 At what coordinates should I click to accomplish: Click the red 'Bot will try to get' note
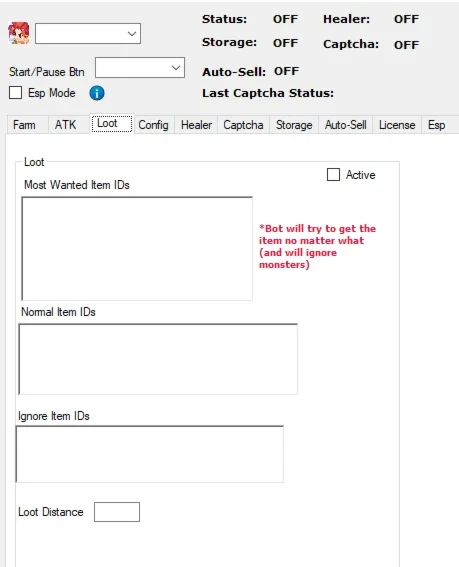pos(318,246)
